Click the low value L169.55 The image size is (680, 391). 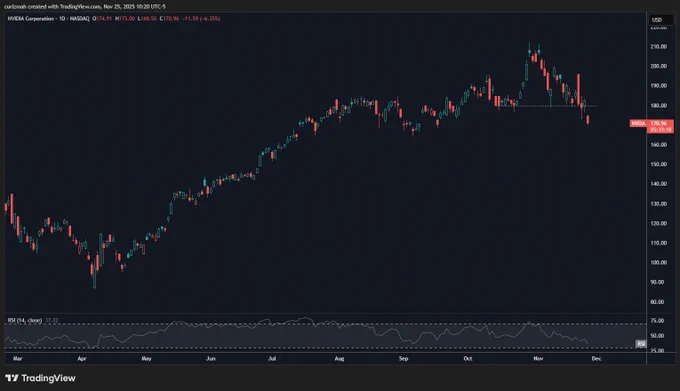pyautogui.click(x=147, y=19)
